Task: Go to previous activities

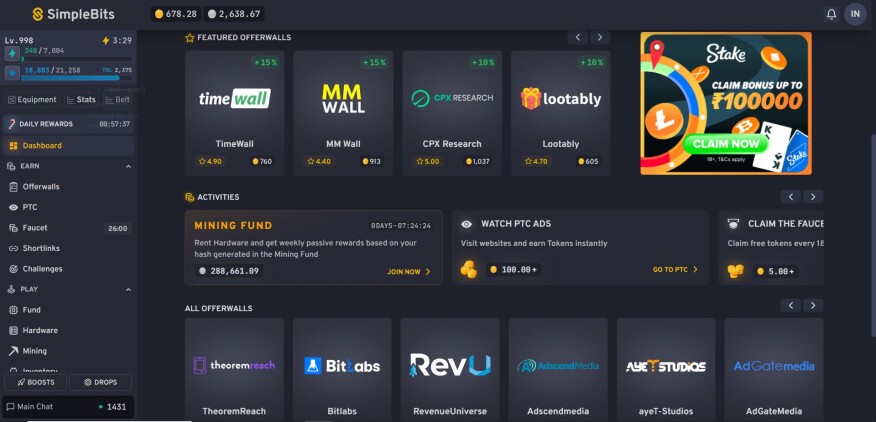Action: pyautogui.click(x=791, y=197)
